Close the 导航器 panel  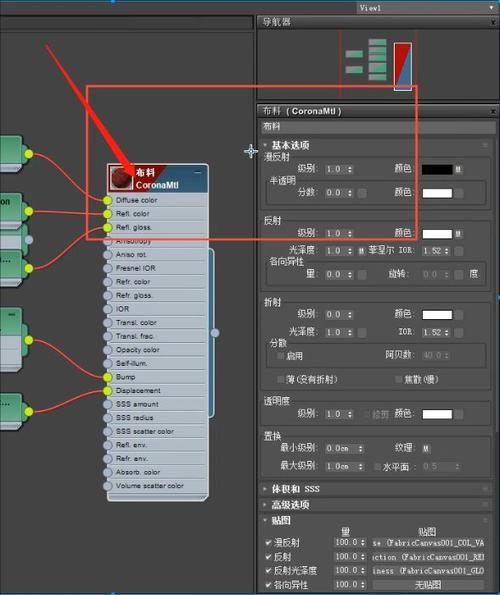tap(493, 22)
